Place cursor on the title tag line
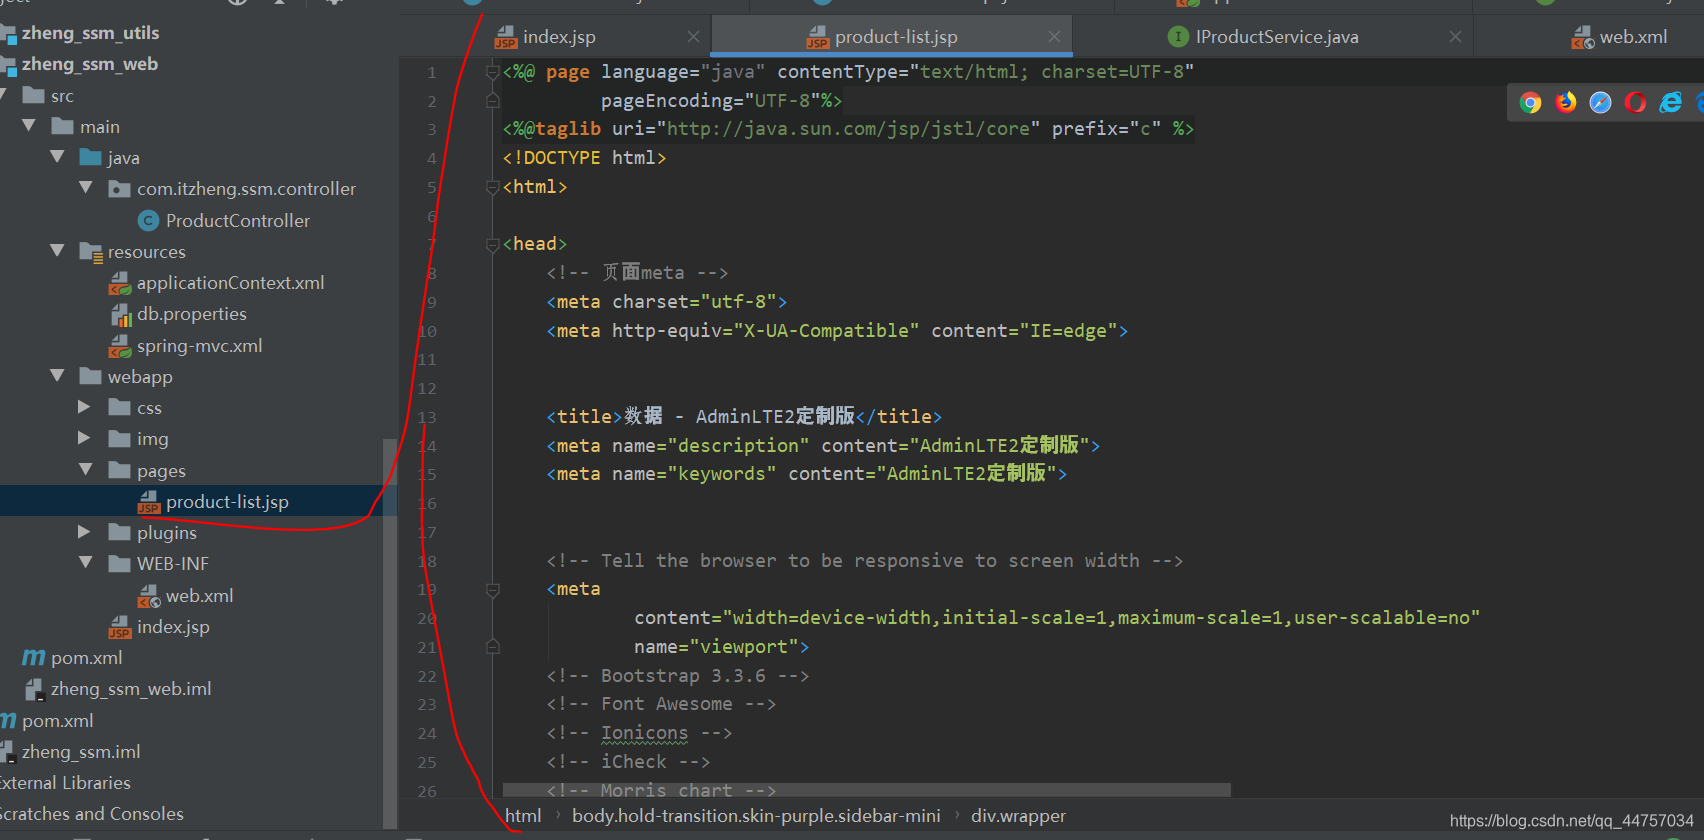 pos(743,417)
